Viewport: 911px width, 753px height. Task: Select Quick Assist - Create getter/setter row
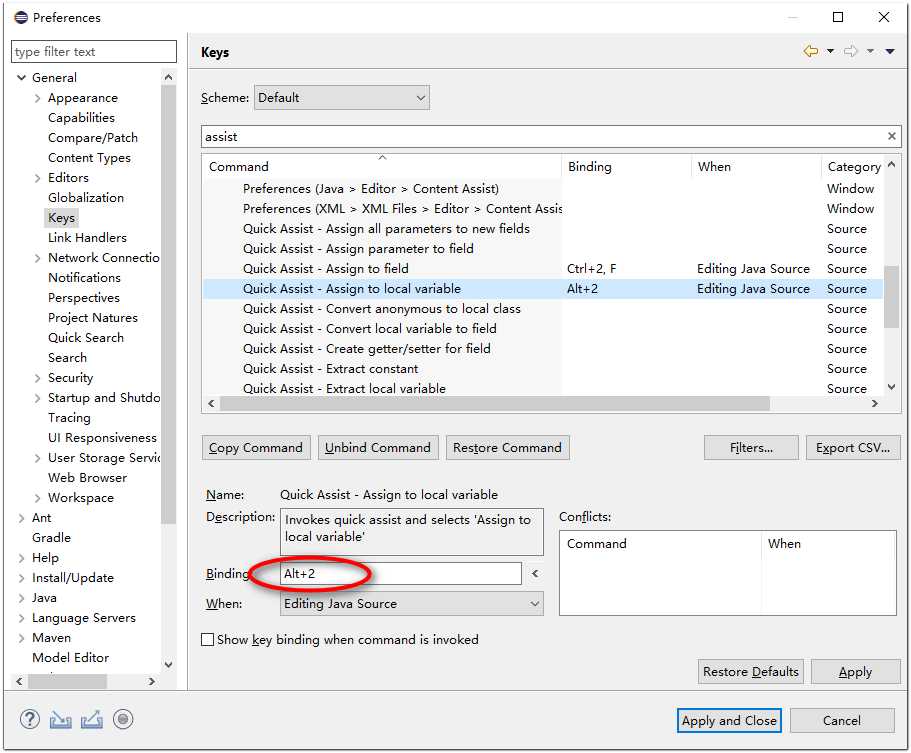[x=543, y=349]
